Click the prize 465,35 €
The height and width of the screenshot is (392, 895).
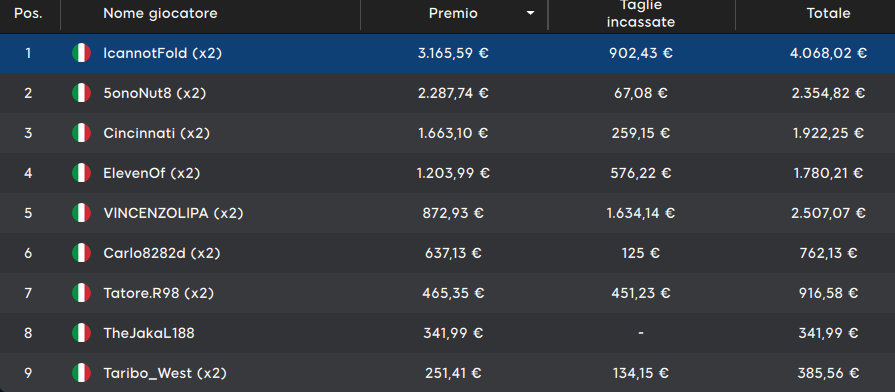[453, 293]
